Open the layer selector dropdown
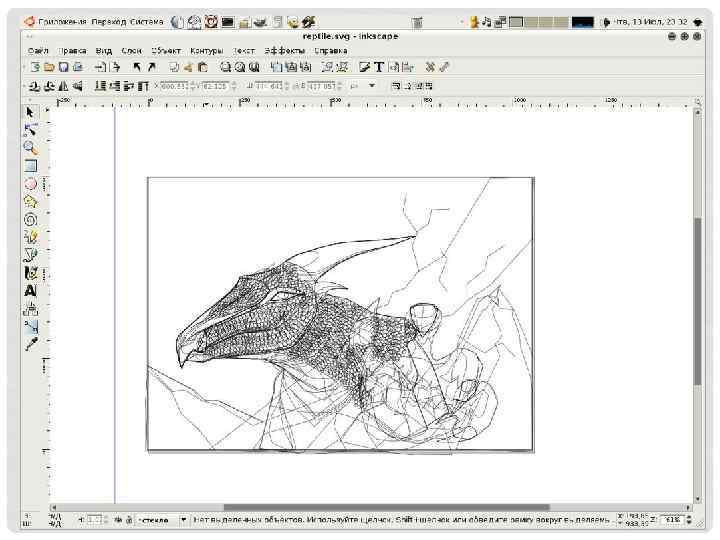The height and width of the screenshot is (540, 720). coord(162,520)
